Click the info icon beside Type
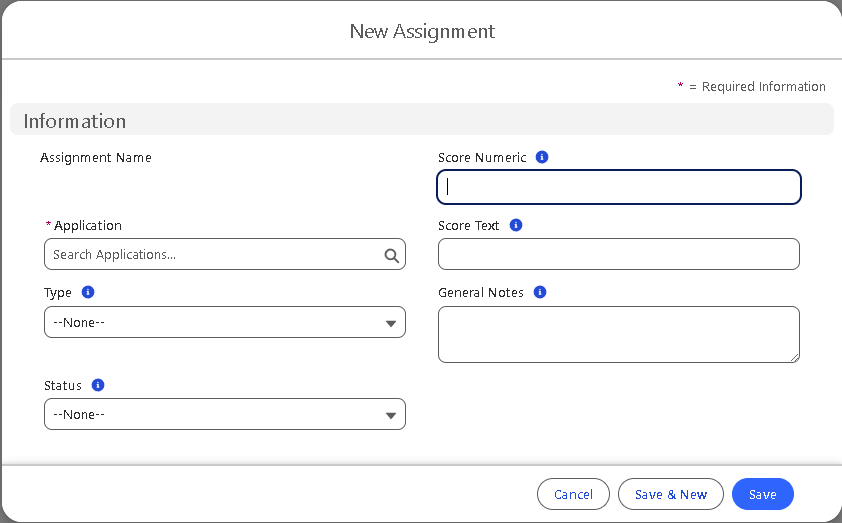The width and height of the screenshot is (842, 523). pos(88,292)
